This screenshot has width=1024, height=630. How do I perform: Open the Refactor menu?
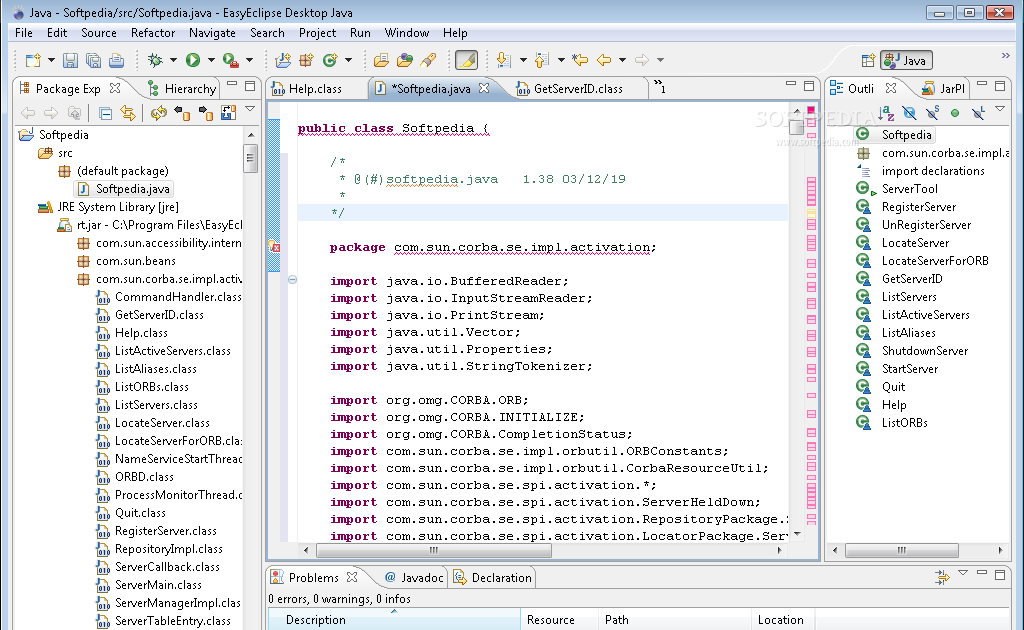click(153, 33)
